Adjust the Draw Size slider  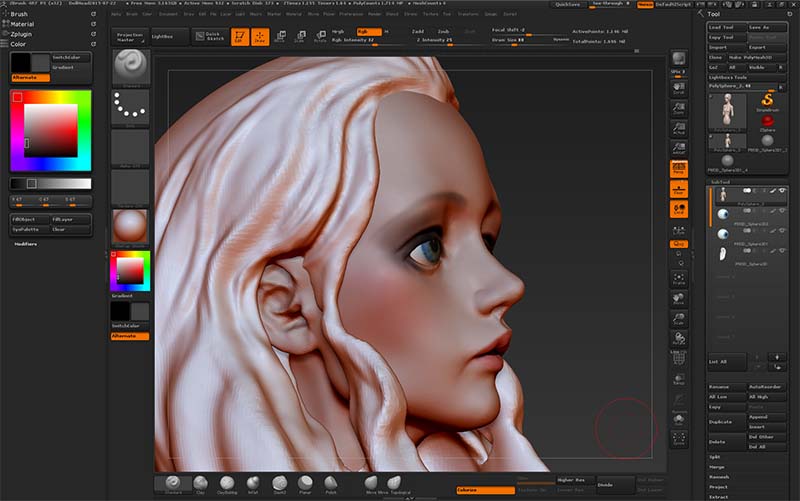(530, 40)
